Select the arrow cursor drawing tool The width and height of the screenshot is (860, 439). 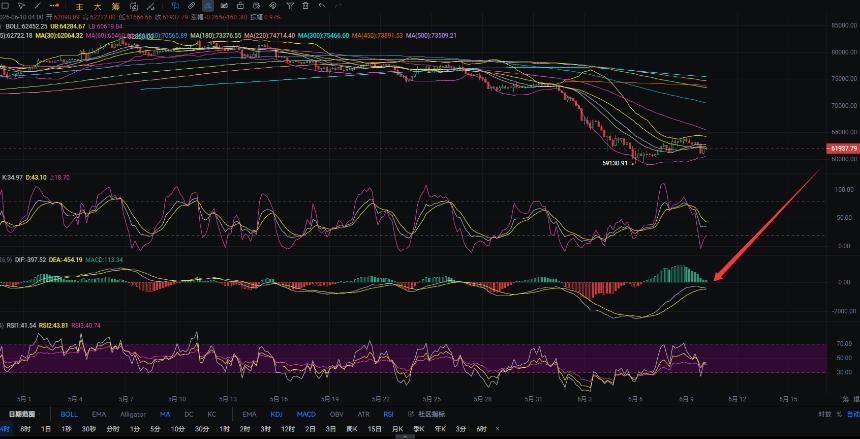point(21,6)
